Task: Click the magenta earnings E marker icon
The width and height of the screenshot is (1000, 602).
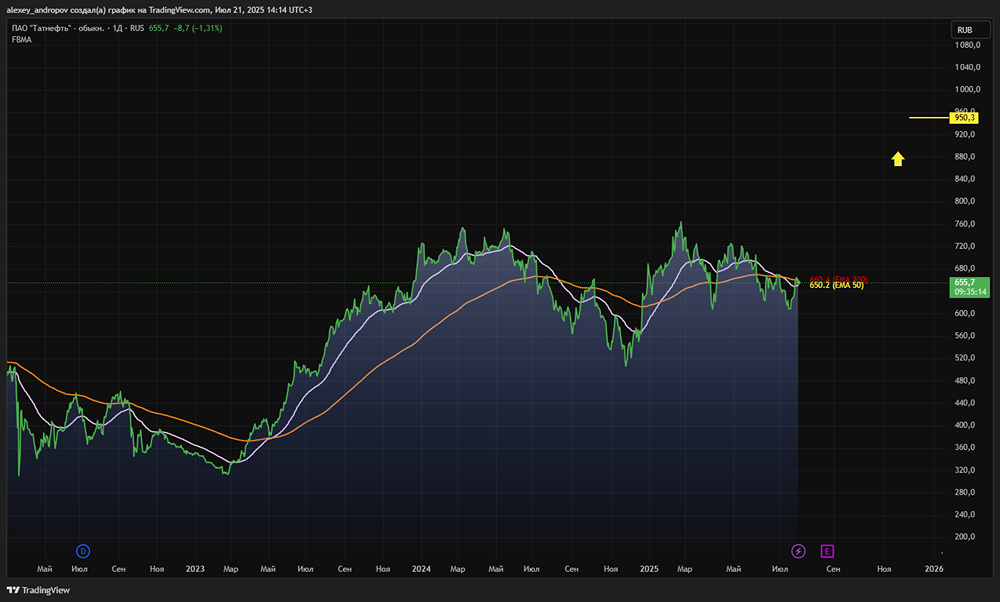Action: (827, 551)
